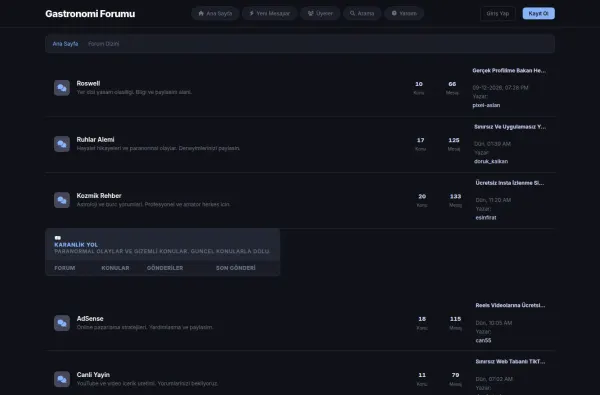Click Ruhlar Alemi last post time 'Dün, 01:39 AM'
Viewport: 600px width, 395px height.
pos(492,144)
